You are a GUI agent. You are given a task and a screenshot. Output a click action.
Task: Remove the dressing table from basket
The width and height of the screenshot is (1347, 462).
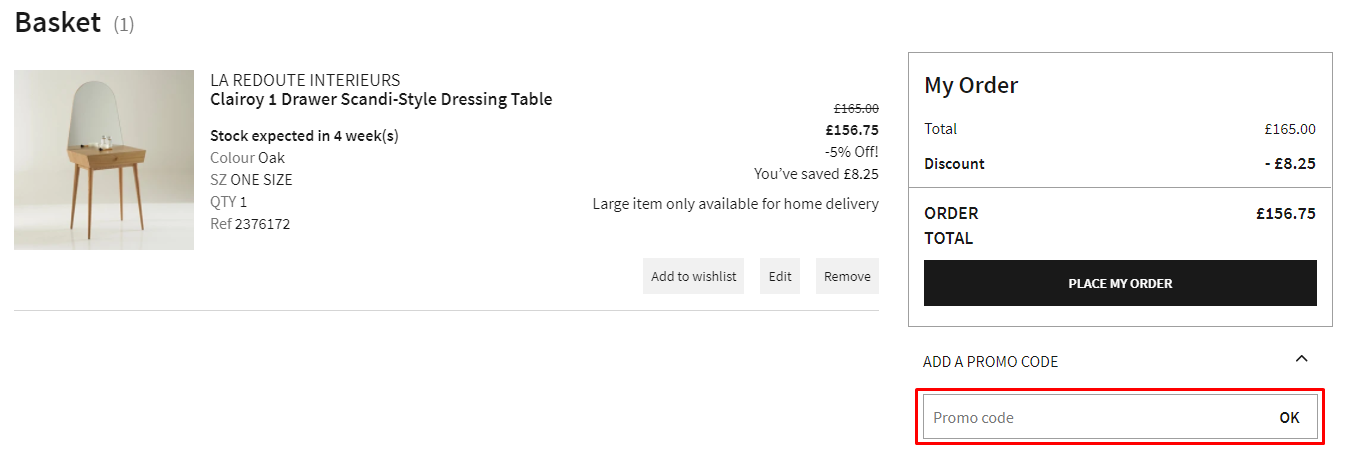(847, 276)
